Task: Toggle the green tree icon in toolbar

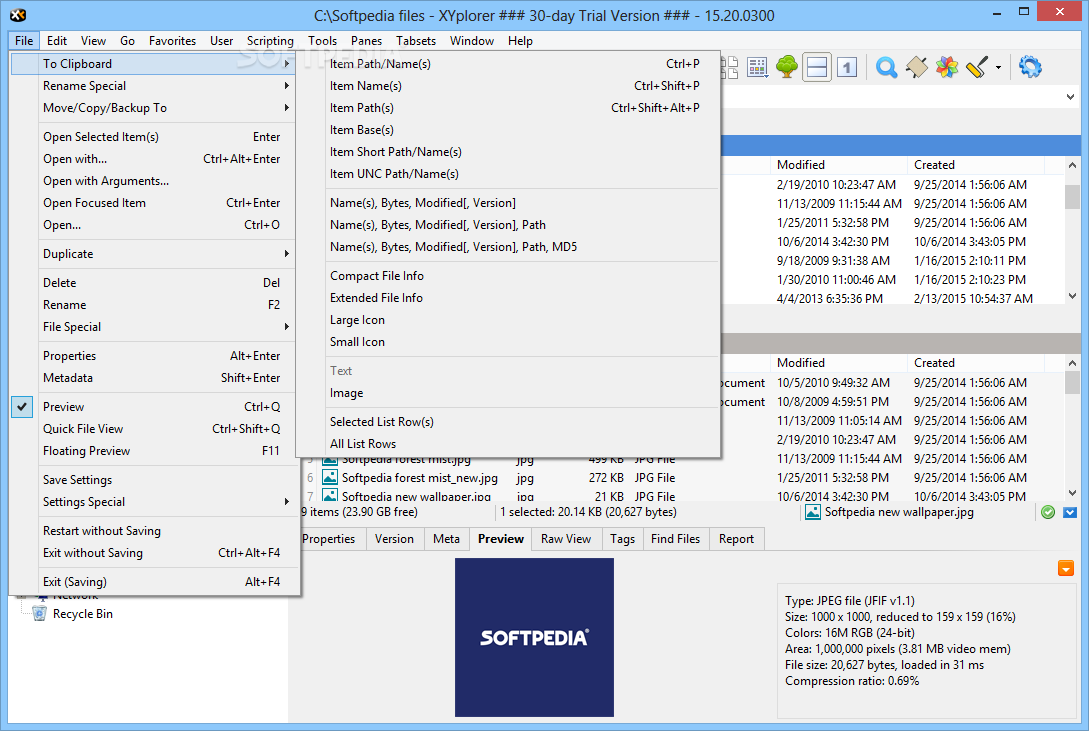Action: point(787,67)
